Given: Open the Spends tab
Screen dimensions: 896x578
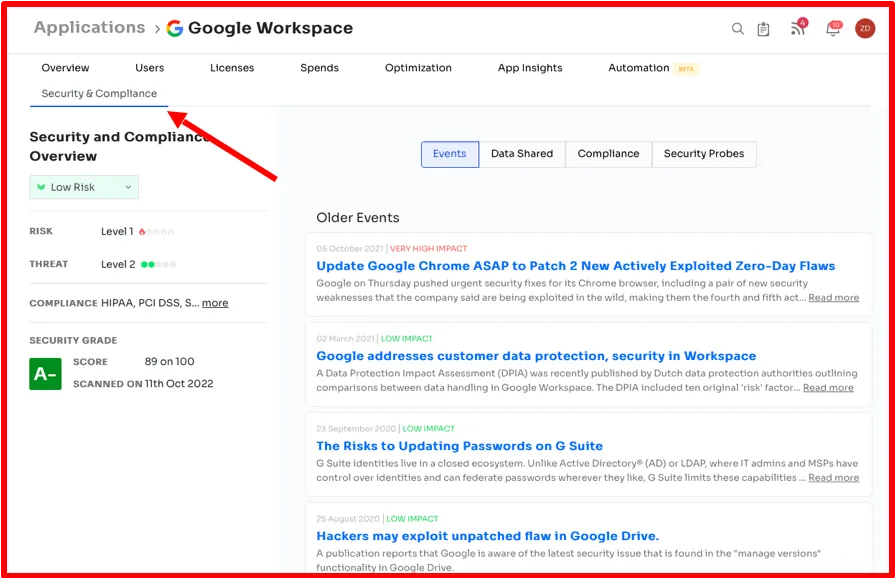Looking at the screenshot, I should [319, 68].
